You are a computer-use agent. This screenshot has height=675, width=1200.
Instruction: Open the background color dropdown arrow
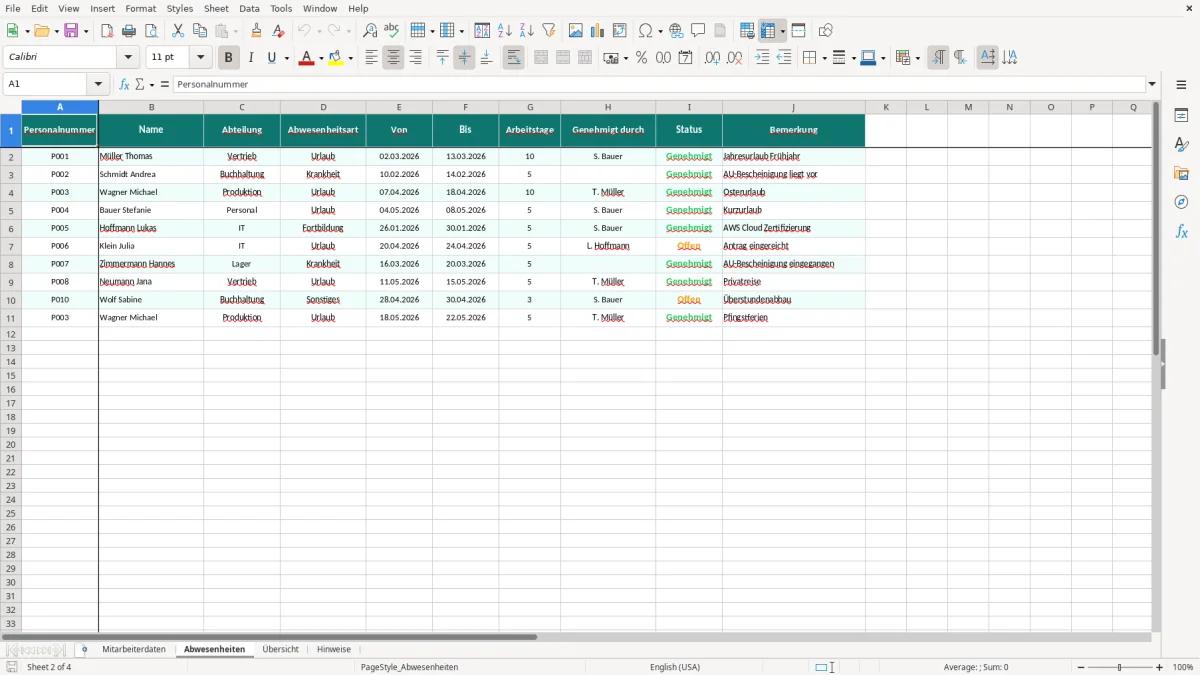[350, 58]
